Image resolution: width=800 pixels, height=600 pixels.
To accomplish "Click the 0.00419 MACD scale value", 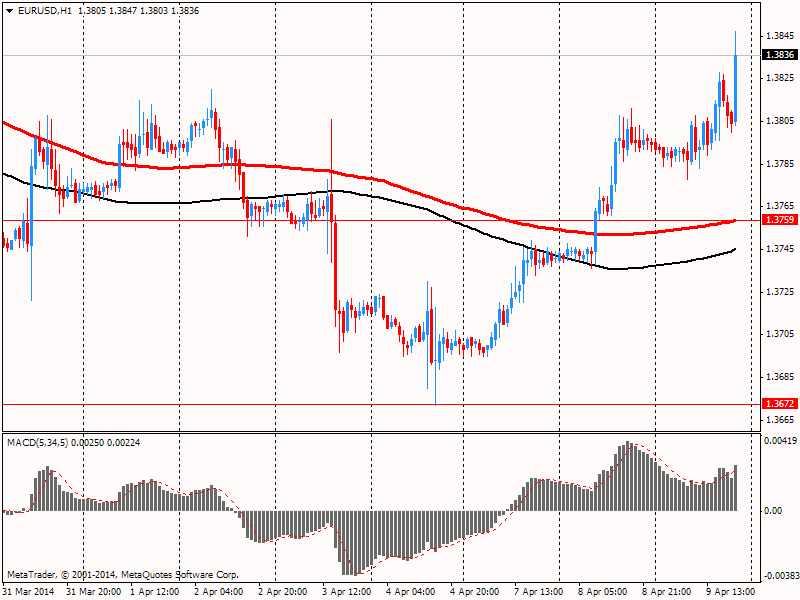I will pyautogui.click(x=781, y=440).
